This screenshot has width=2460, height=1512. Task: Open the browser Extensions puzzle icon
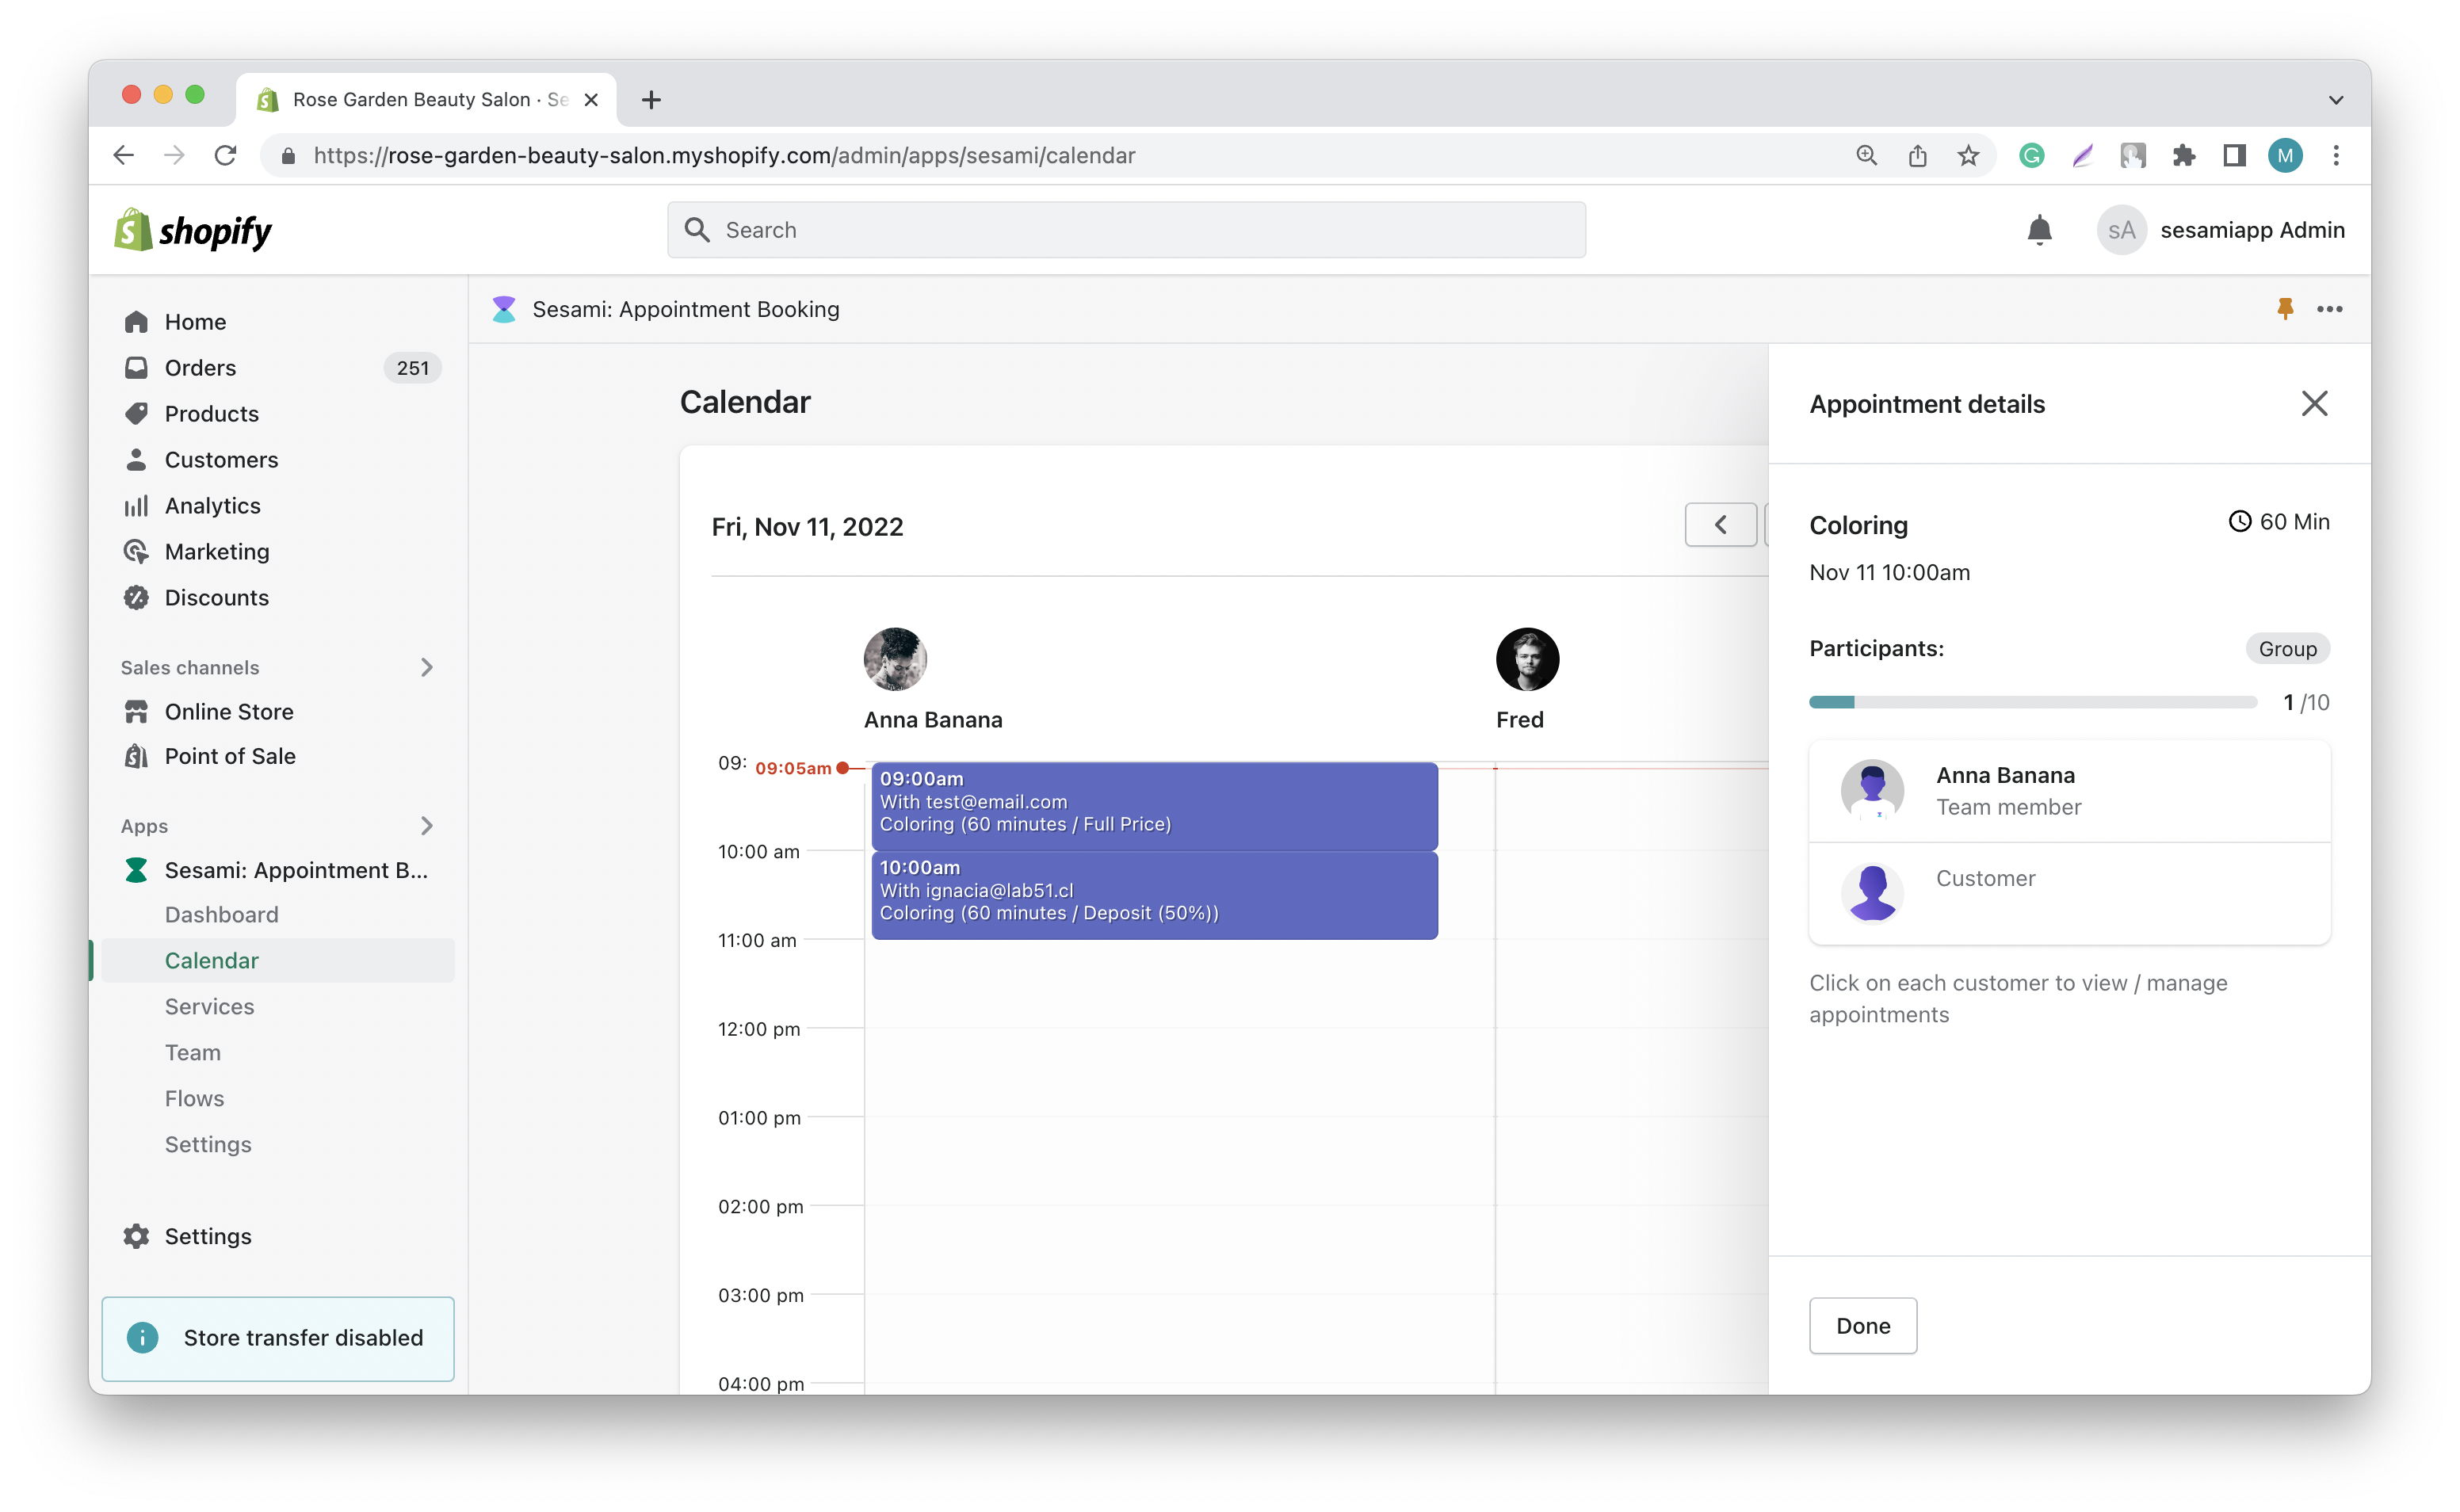(2184, 155)
